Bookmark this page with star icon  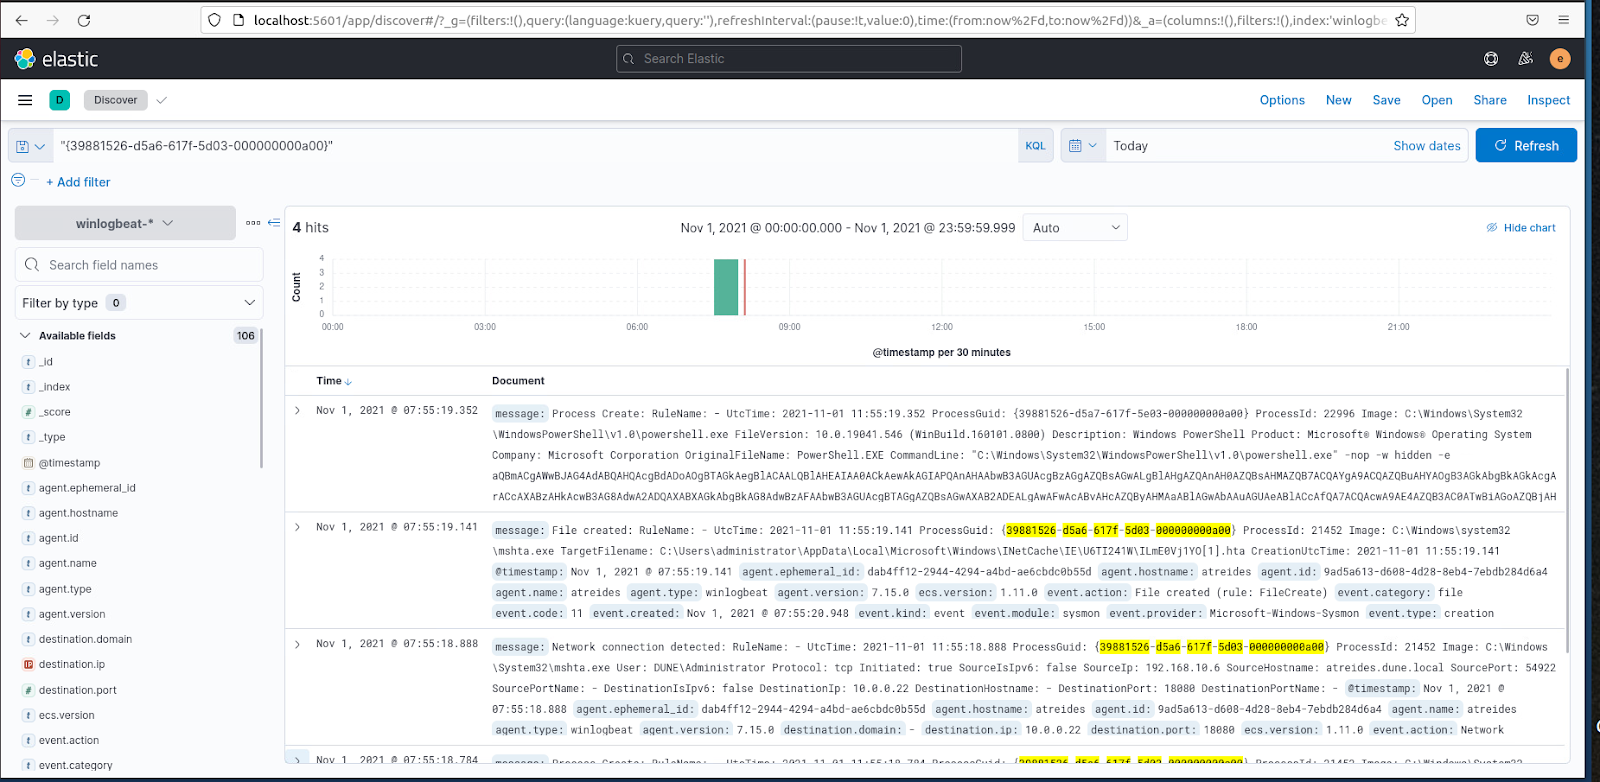1402,20
